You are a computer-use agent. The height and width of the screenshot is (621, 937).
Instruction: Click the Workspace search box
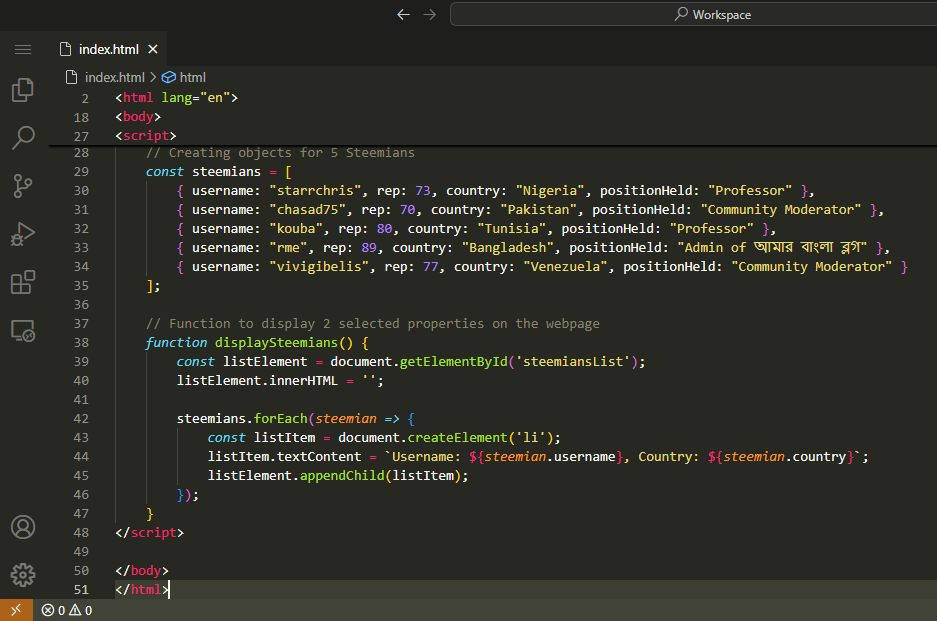pyautogui.click(x=692, y=14)
